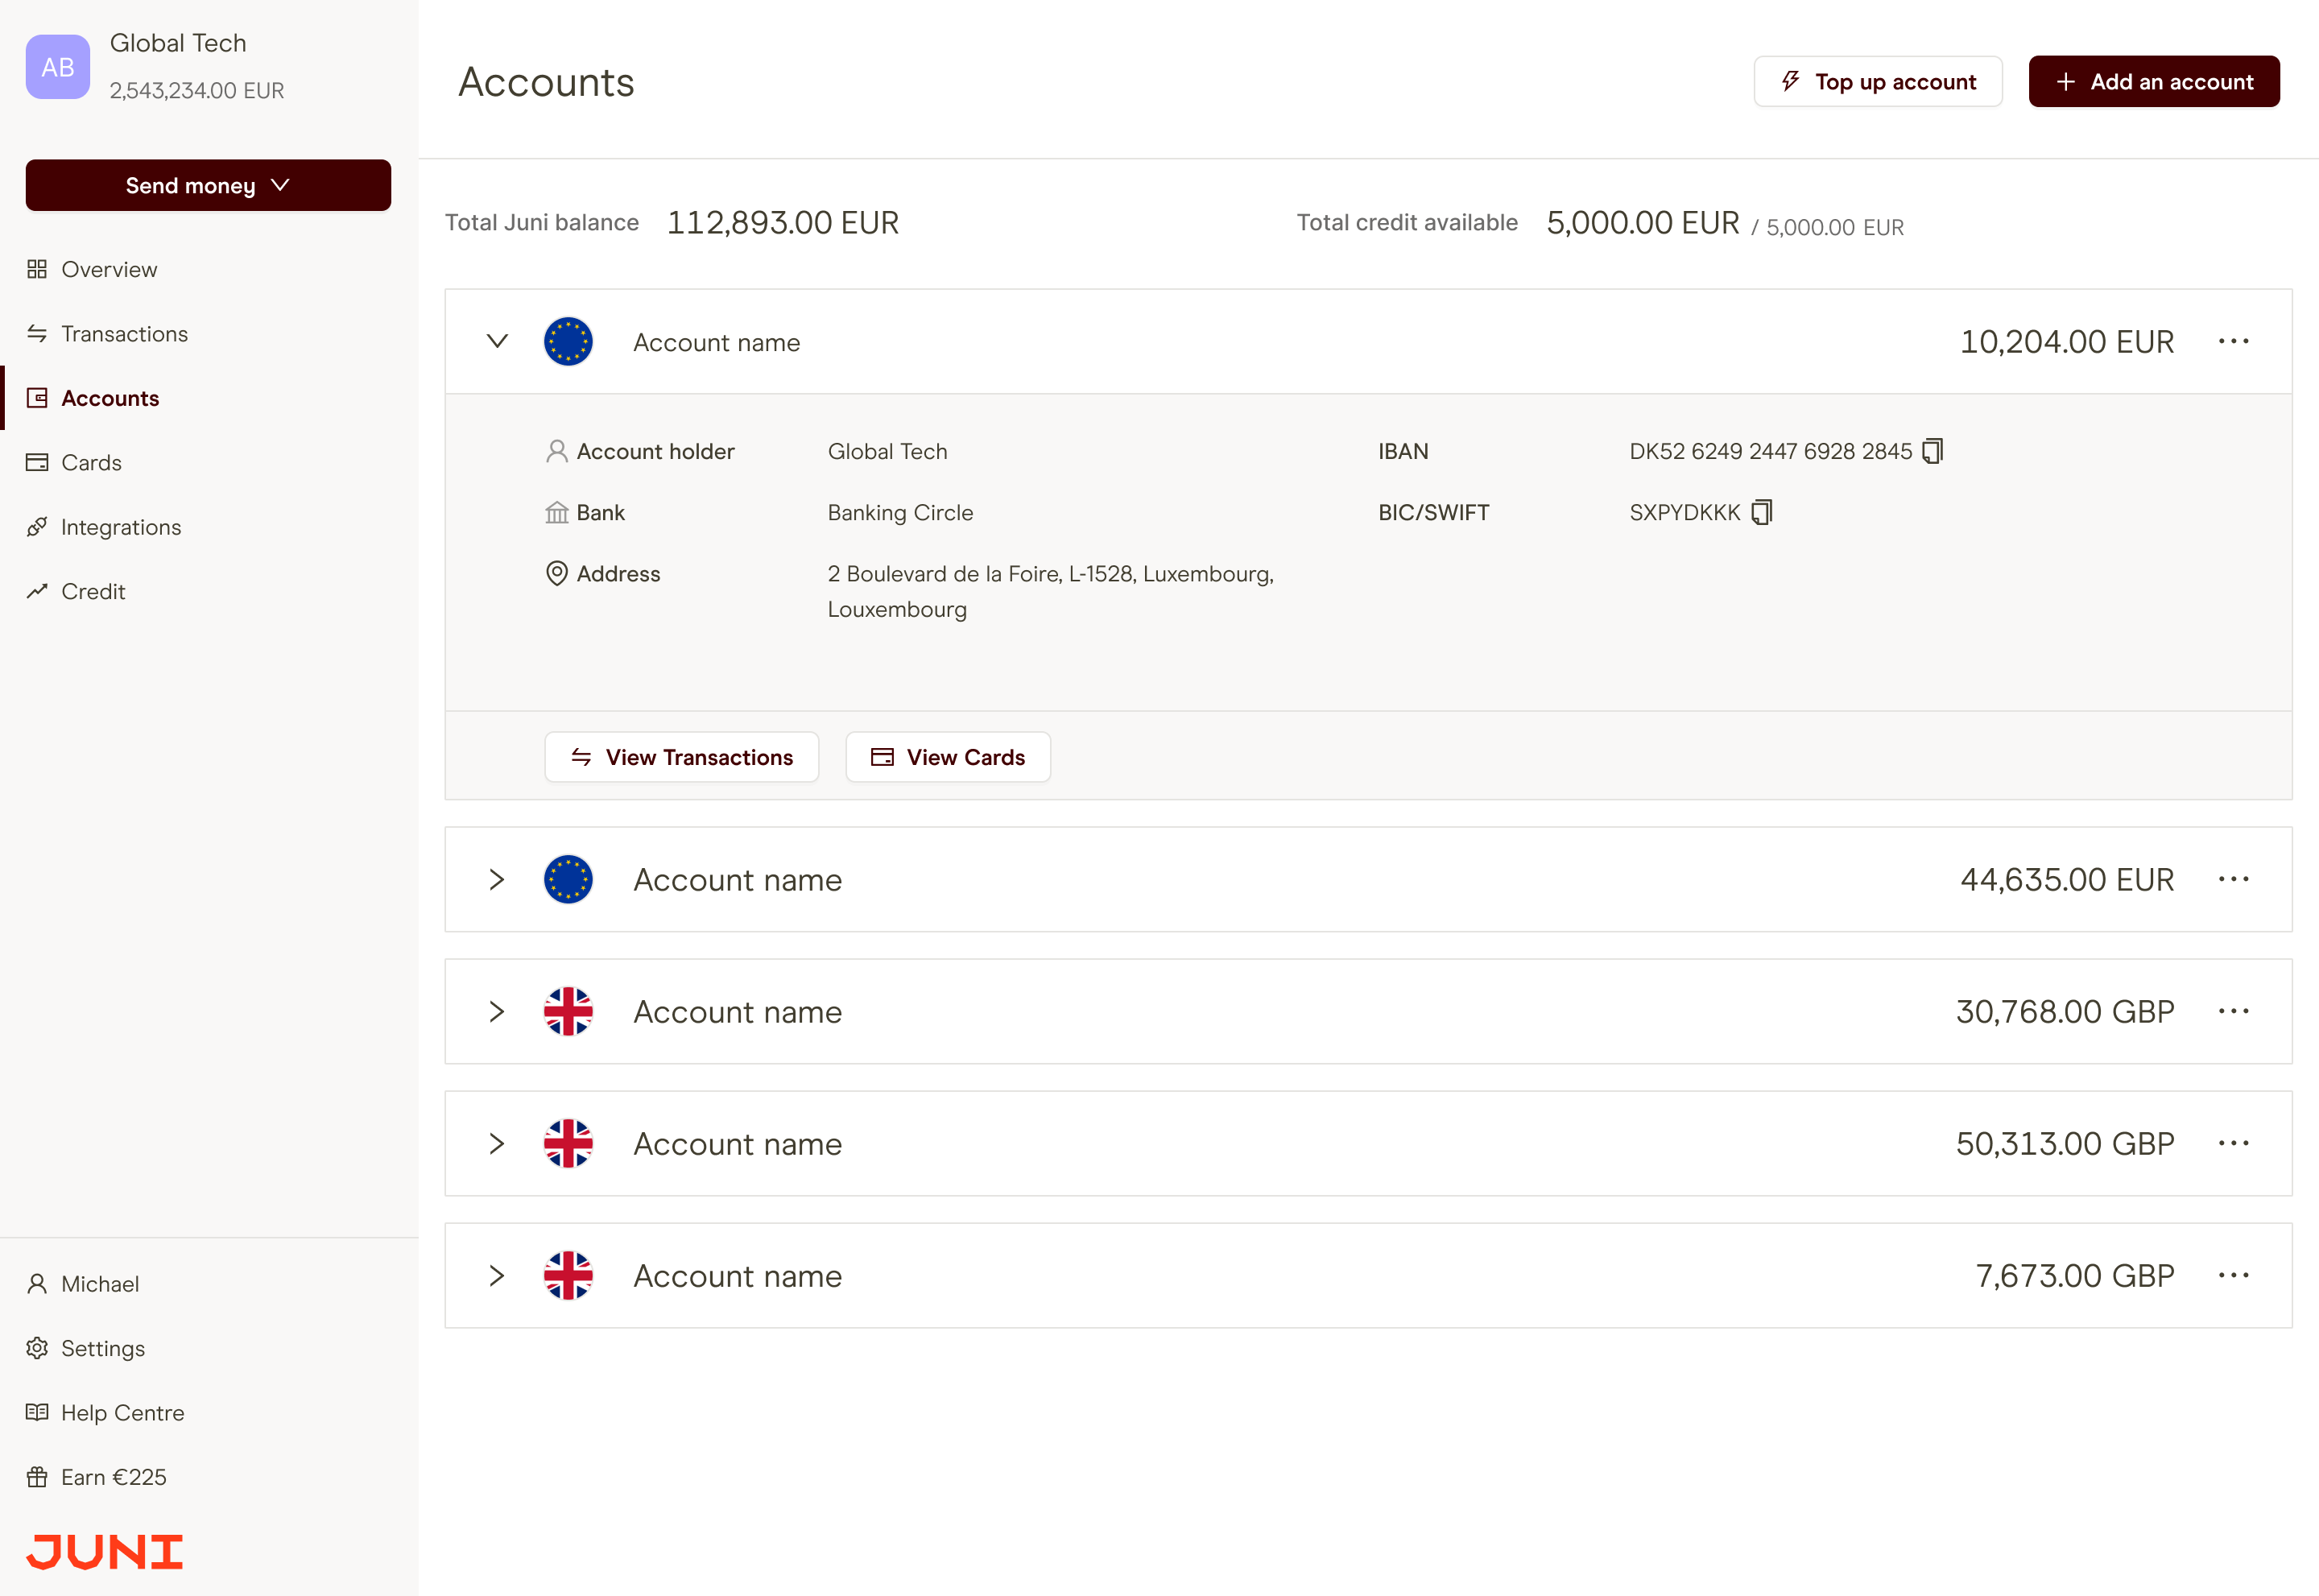Expand the 44,635.00 EUR account row
The height and width of the screenshot is (1596, 2319).
pos(497,879)
